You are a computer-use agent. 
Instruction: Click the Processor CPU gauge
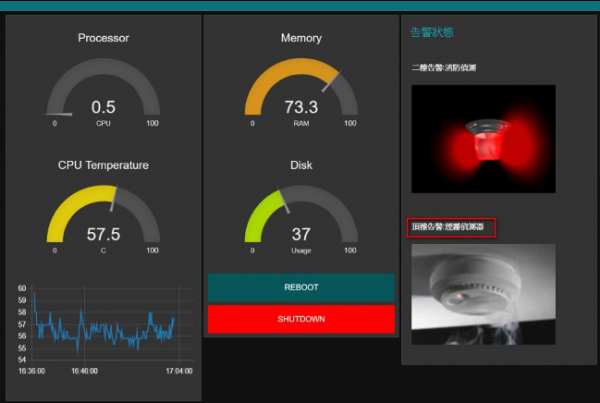click(x=103, y=90)
